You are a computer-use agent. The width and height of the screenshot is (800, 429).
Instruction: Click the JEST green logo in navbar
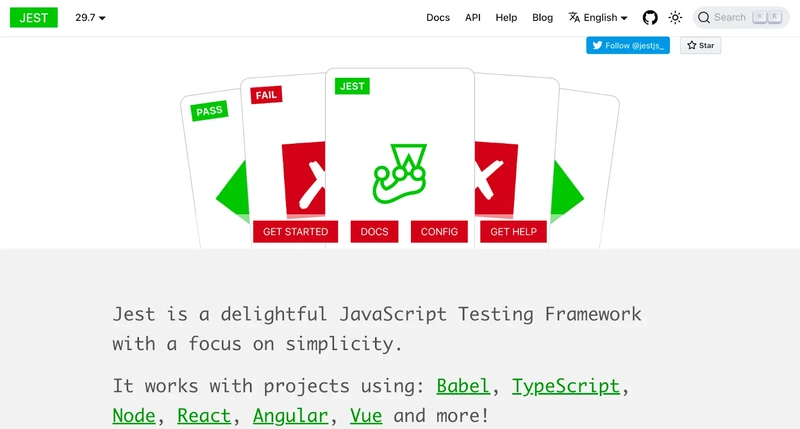click(x=34, y=17)
